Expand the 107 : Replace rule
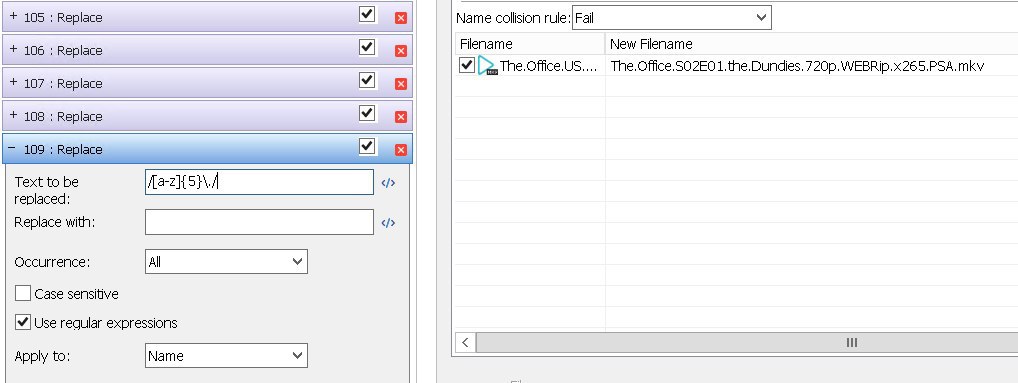 tap(14, 83)
